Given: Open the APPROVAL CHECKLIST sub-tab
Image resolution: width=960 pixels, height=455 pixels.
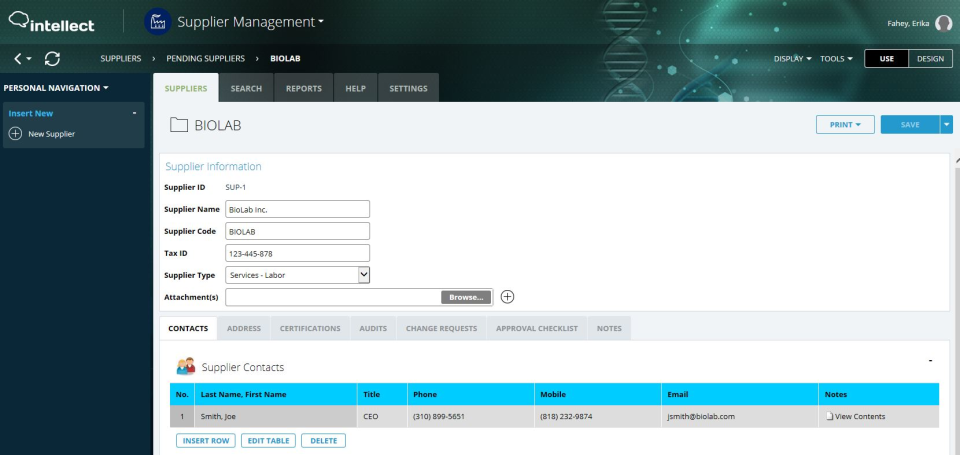Looking at the screenshot, I should click(x=537, y=328).
